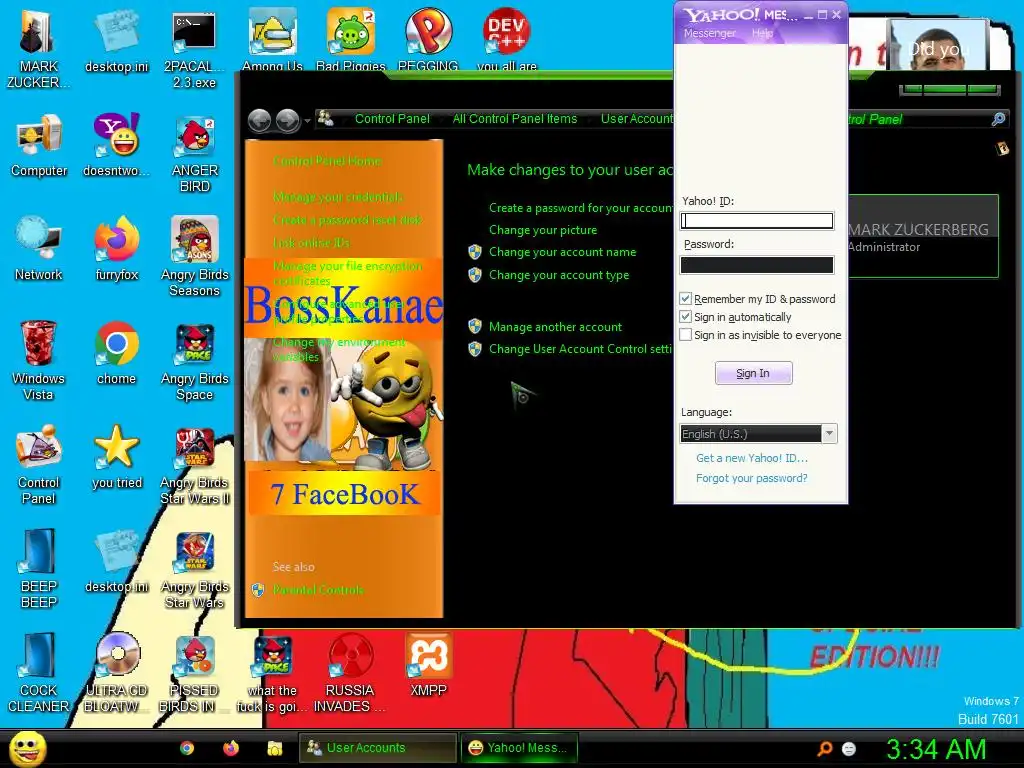Switch to User Accounts taskbar window

pyautogui.click(x=377, y=748)
